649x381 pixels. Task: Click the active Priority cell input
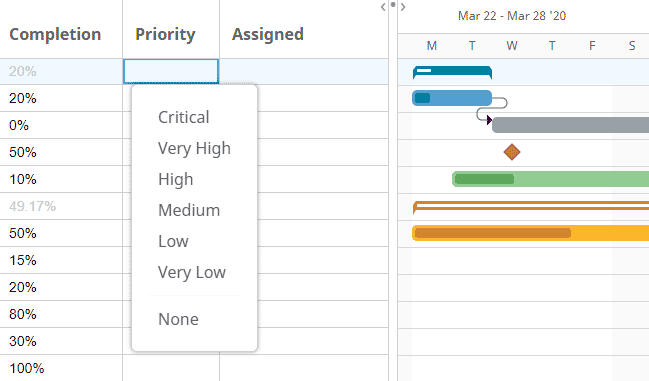(x=171, y=71)
